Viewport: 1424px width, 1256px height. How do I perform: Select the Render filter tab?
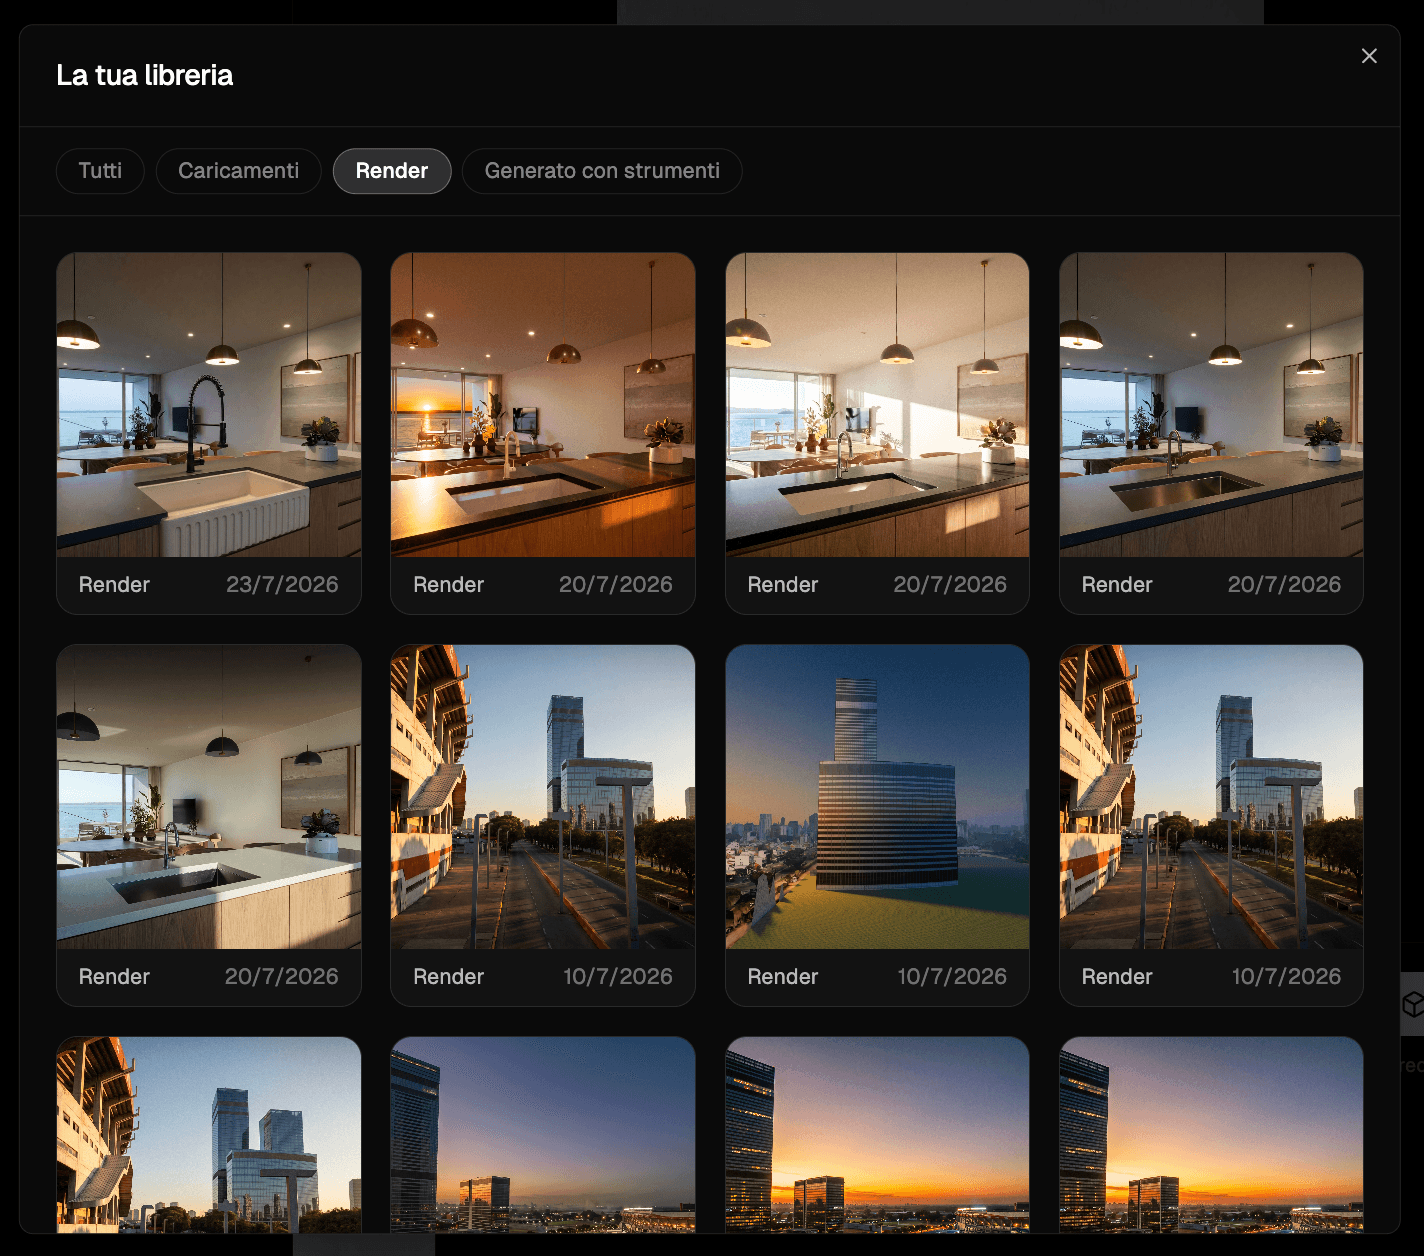[392, 171]
